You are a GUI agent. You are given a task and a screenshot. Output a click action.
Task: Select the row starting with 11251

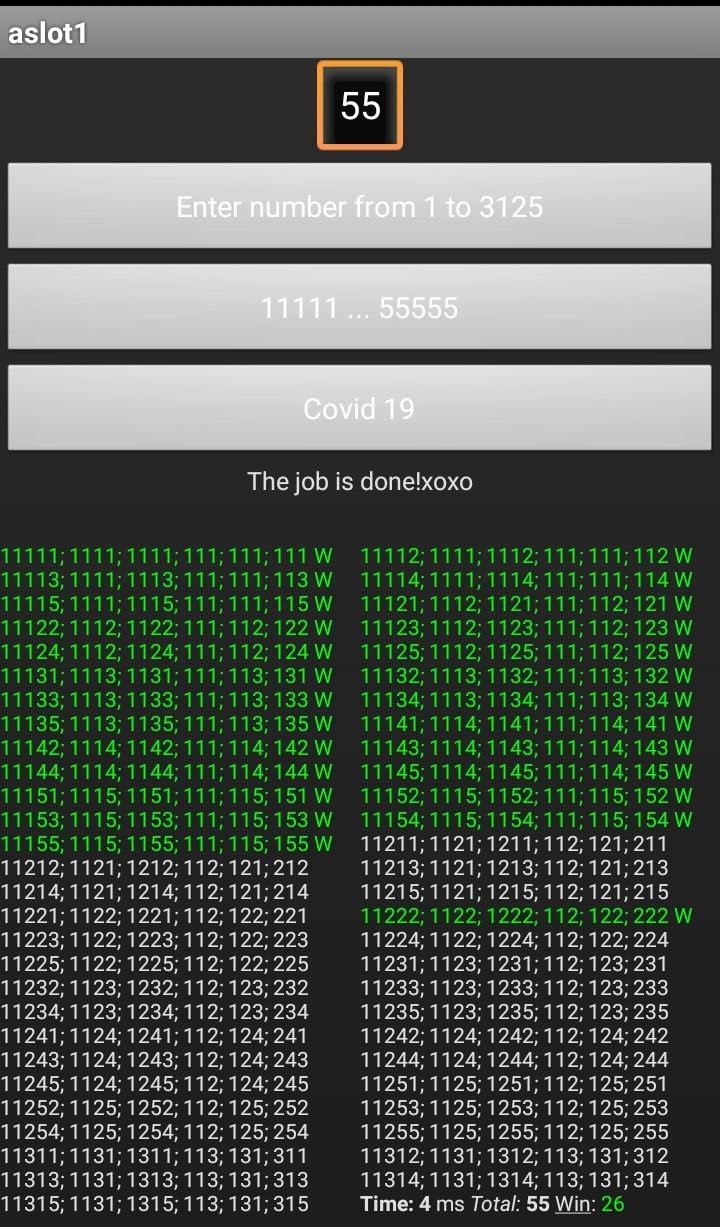(x=514, y=1083)
